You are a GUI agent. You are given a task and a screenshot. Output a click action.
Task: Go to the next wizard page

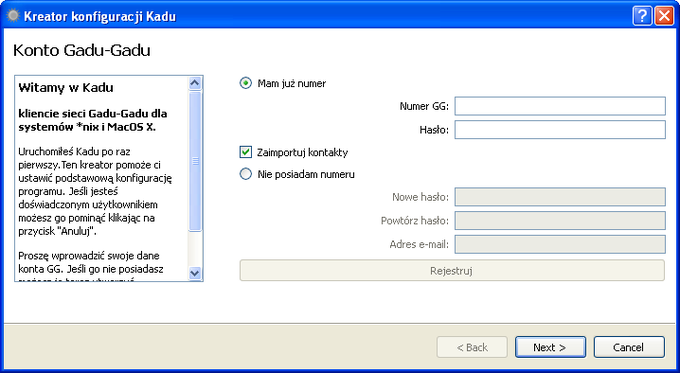550,347
